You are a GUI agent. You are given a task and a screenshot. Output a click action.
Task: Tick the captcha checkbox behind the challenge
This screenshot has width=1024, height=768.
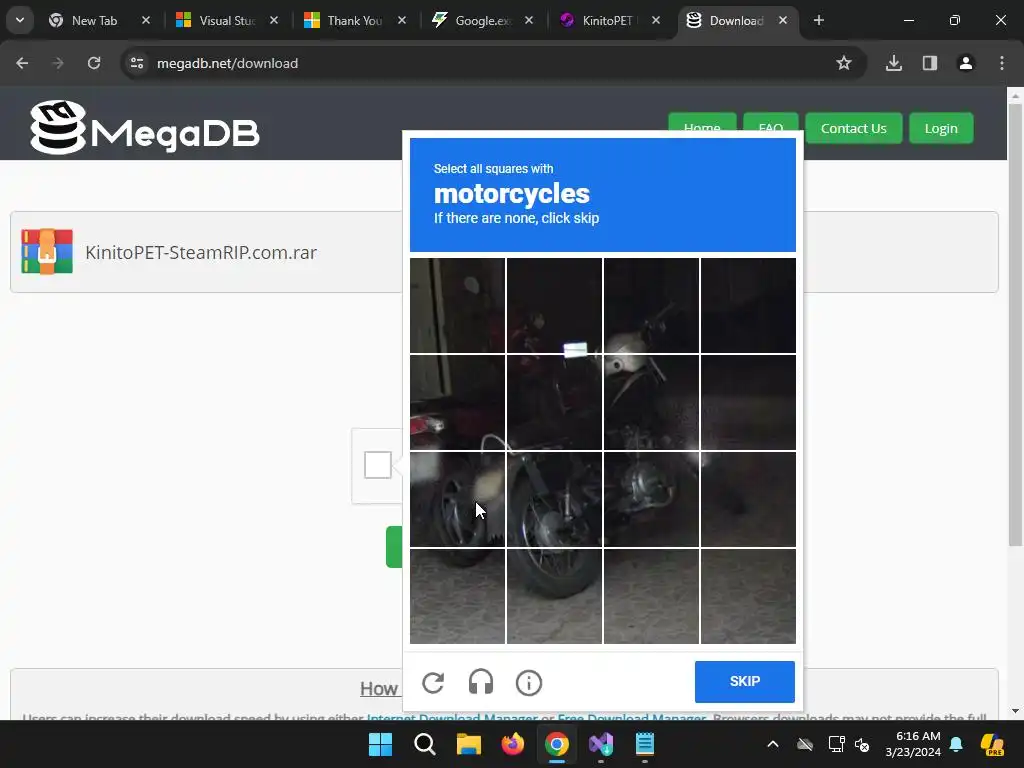[x=377, y=465]
